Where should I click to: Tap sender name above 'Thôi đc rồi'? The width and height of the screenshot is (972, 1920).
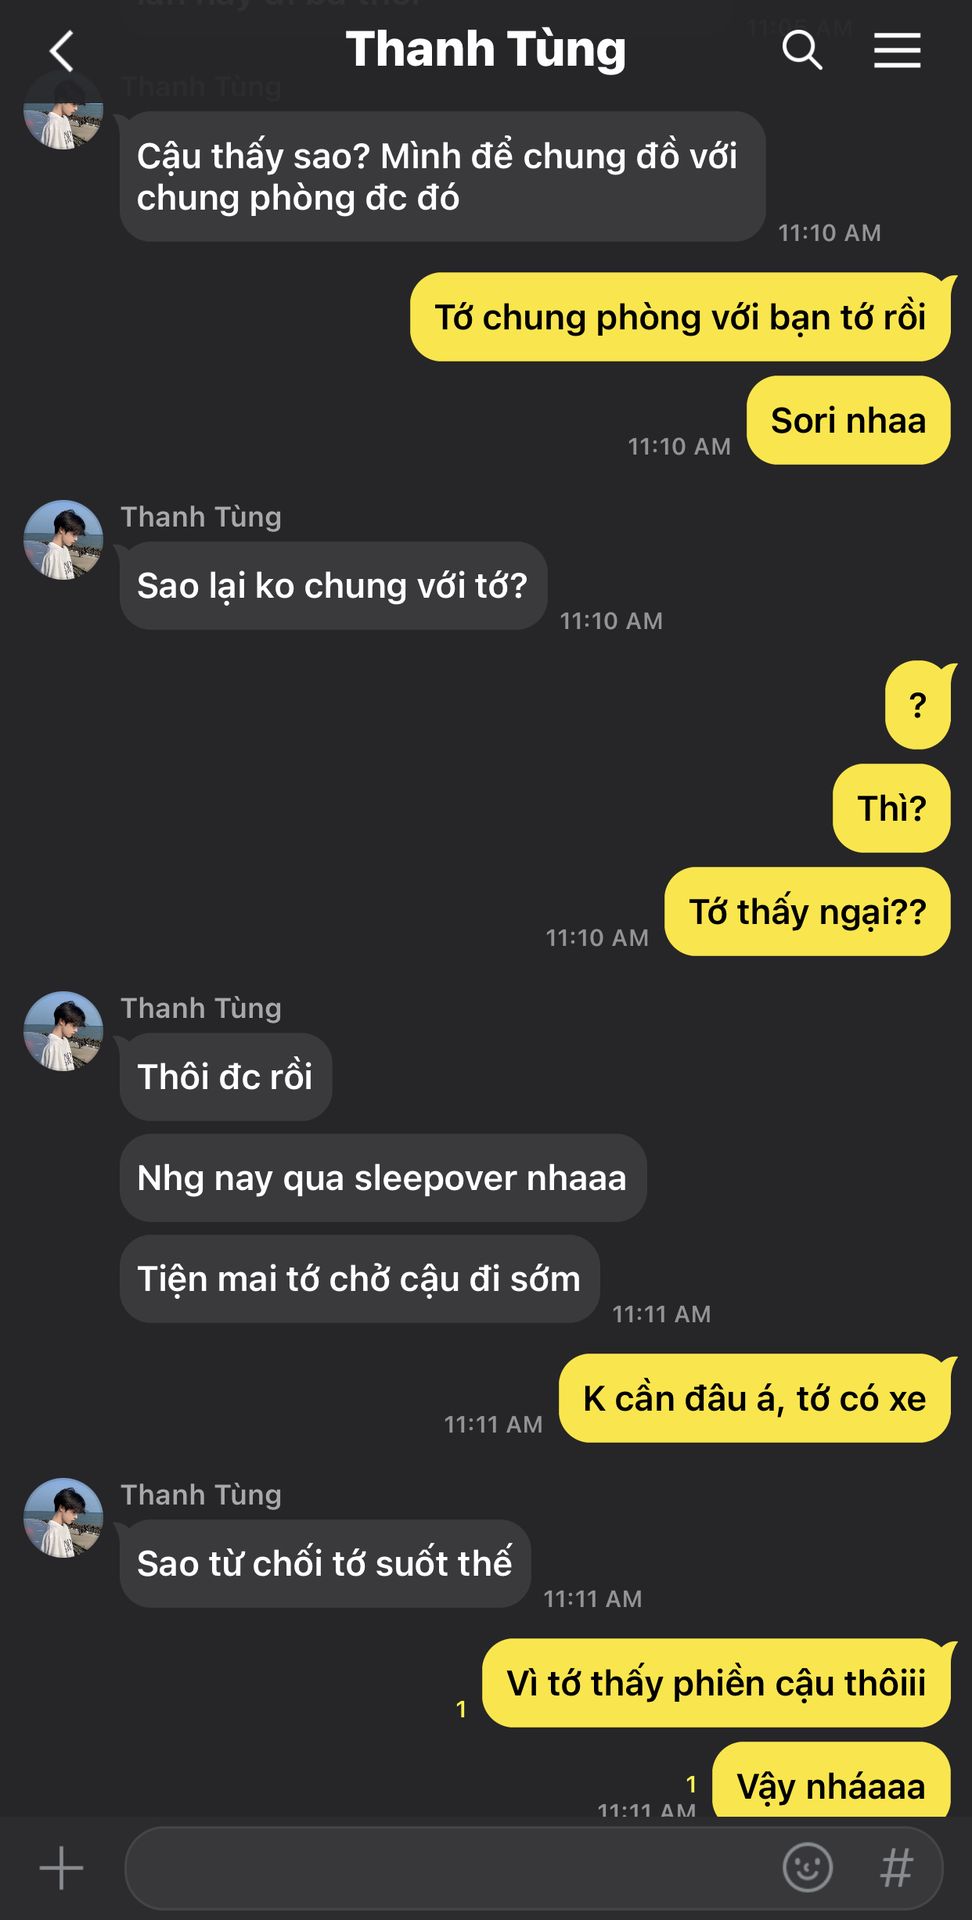click(x=201, y=1008)
